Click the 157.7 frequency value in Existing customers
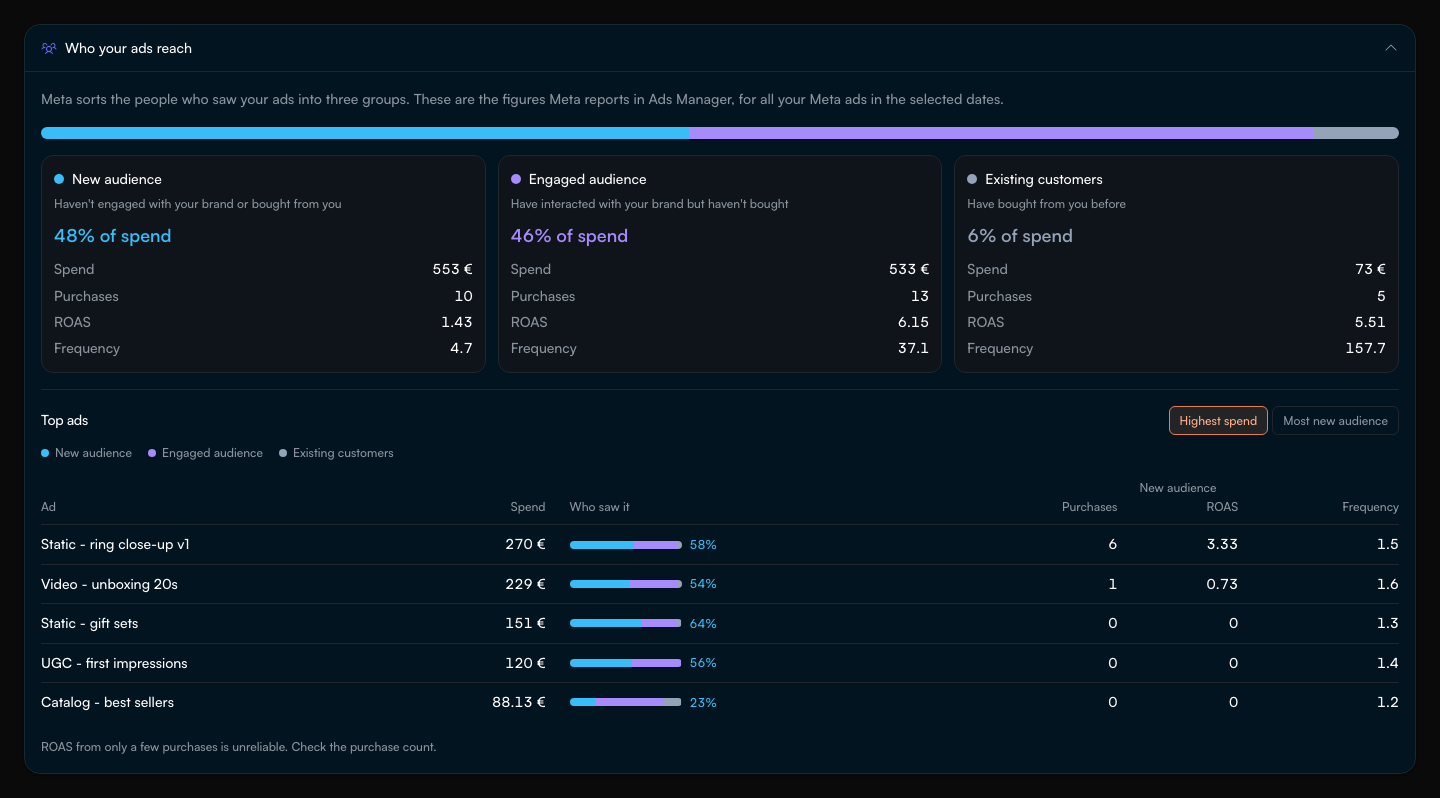Screen dimensions: 1440x798 click(x=1366, y=348)
